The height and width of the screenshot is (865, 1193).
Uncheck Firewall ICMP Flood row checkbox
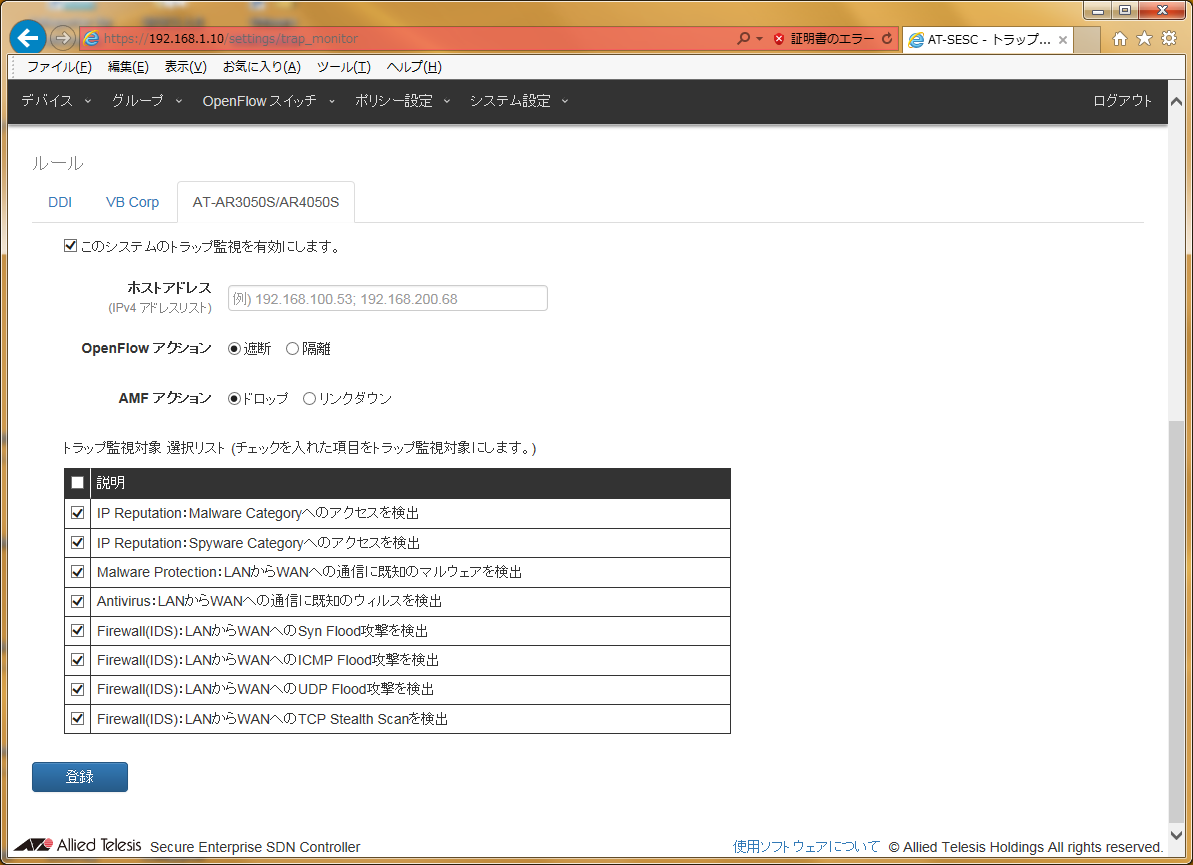click(78, 660)
